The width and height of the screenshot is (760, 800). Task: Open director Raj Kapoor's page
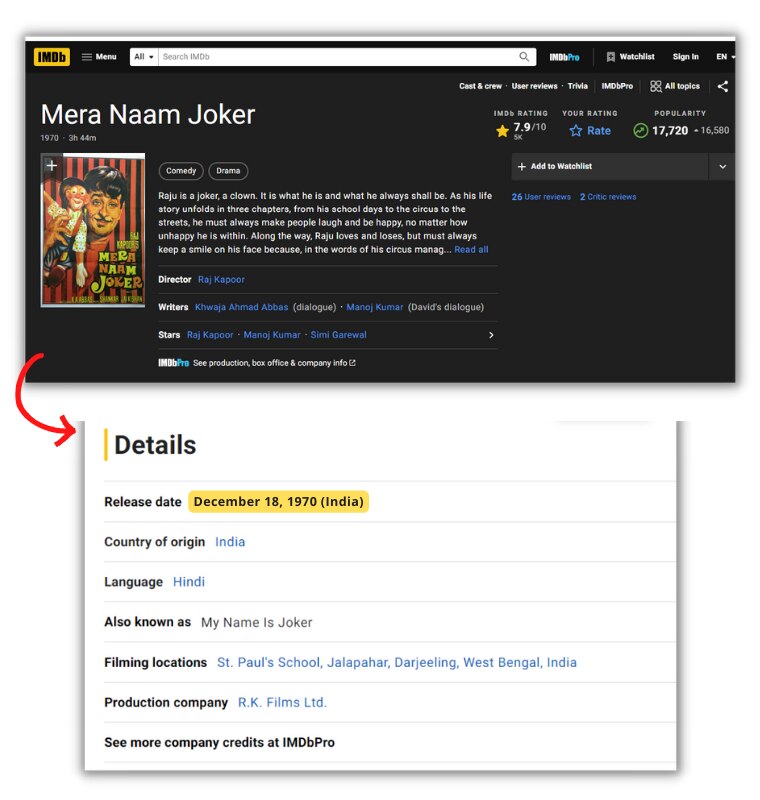pos(221,280)
